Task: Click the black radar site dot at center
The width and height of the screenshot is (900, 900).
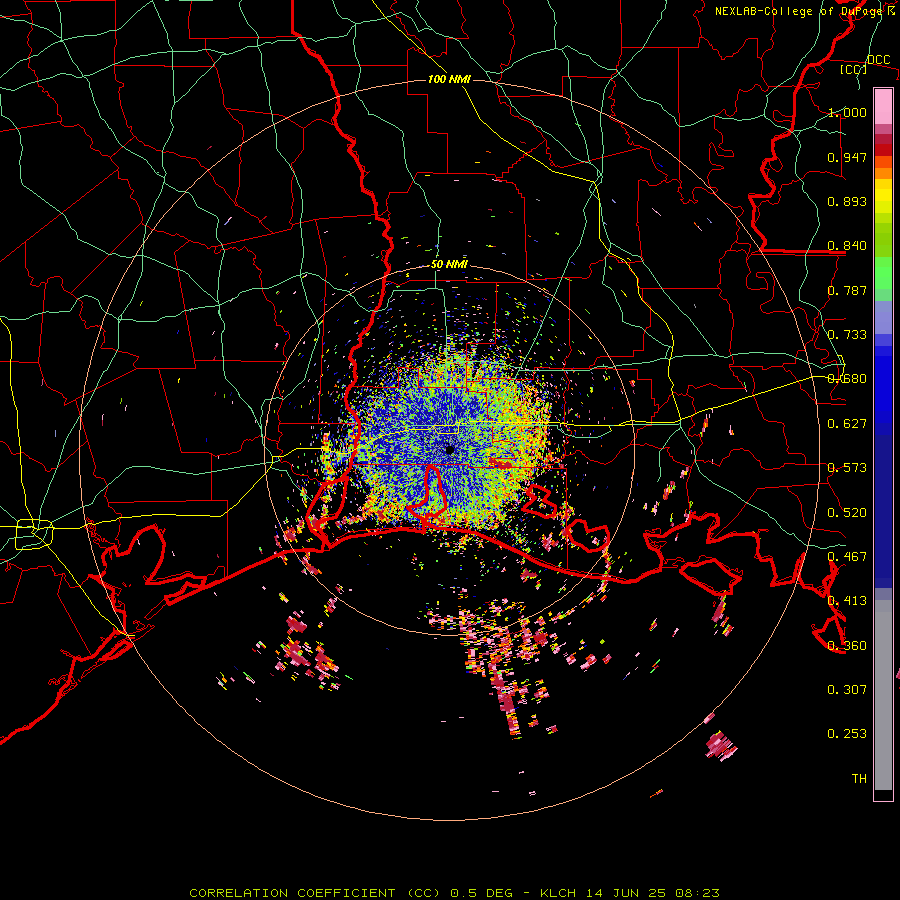Action: pyautogui.click(x=450, y=449)
